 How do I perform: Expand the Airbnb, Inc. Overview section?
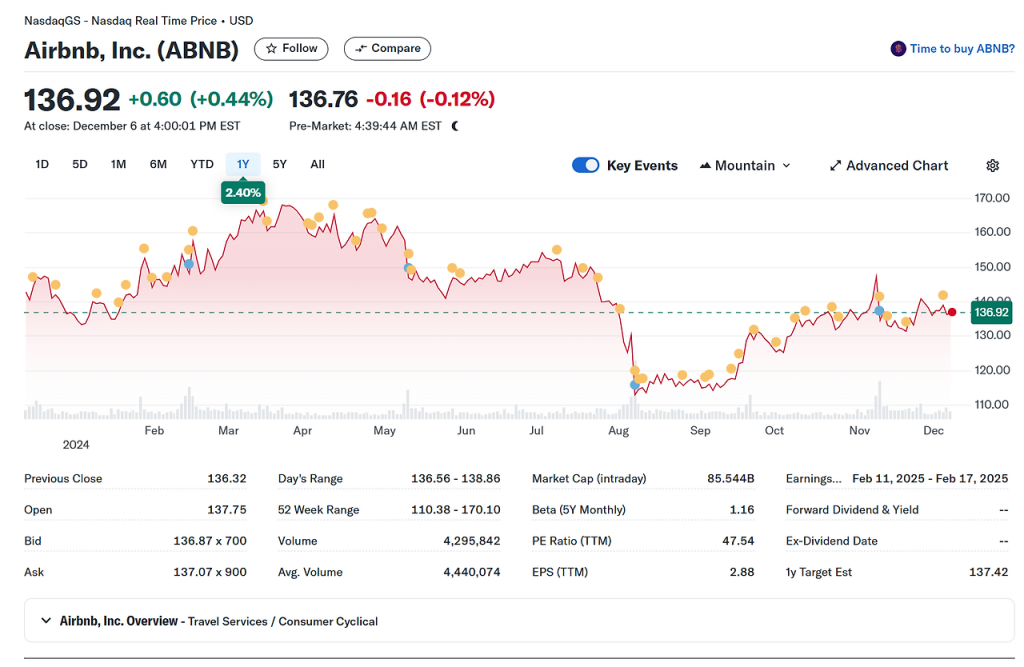coord(519,621)
